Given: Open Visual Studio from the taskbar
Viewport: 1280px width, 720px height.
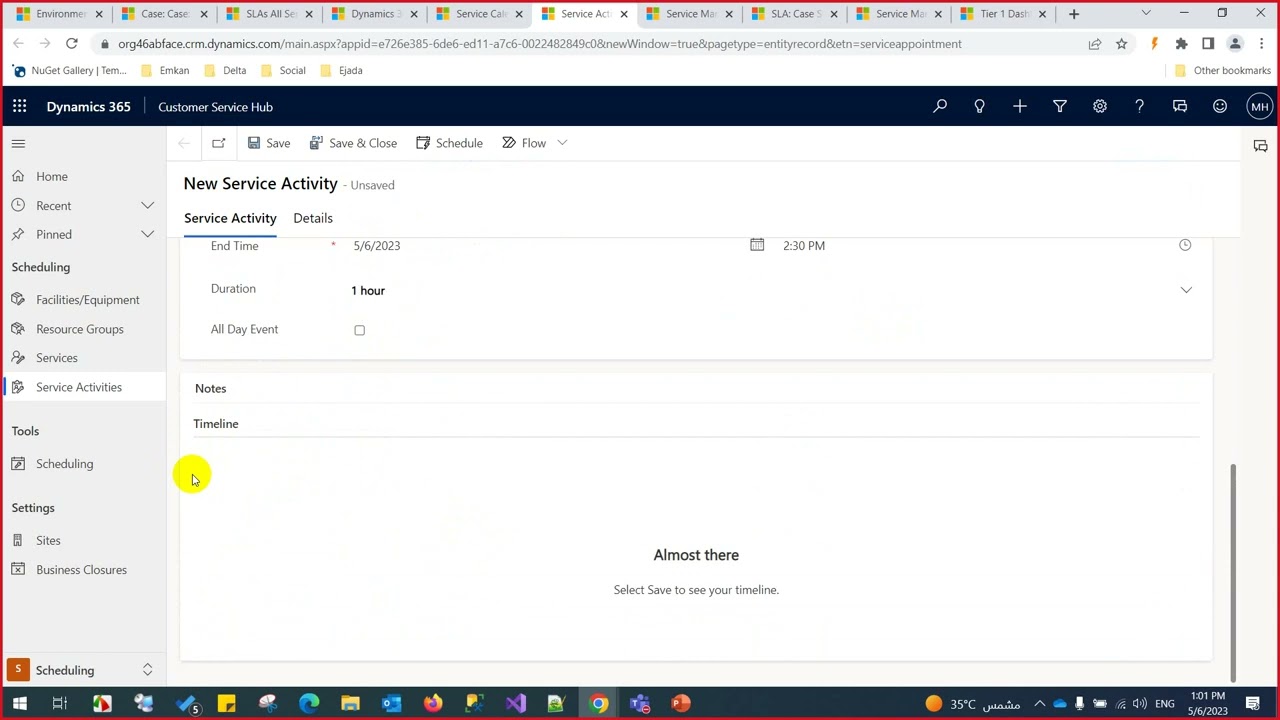Looking at the screenshot, I should pyautogui.click(x=515, y=703).
